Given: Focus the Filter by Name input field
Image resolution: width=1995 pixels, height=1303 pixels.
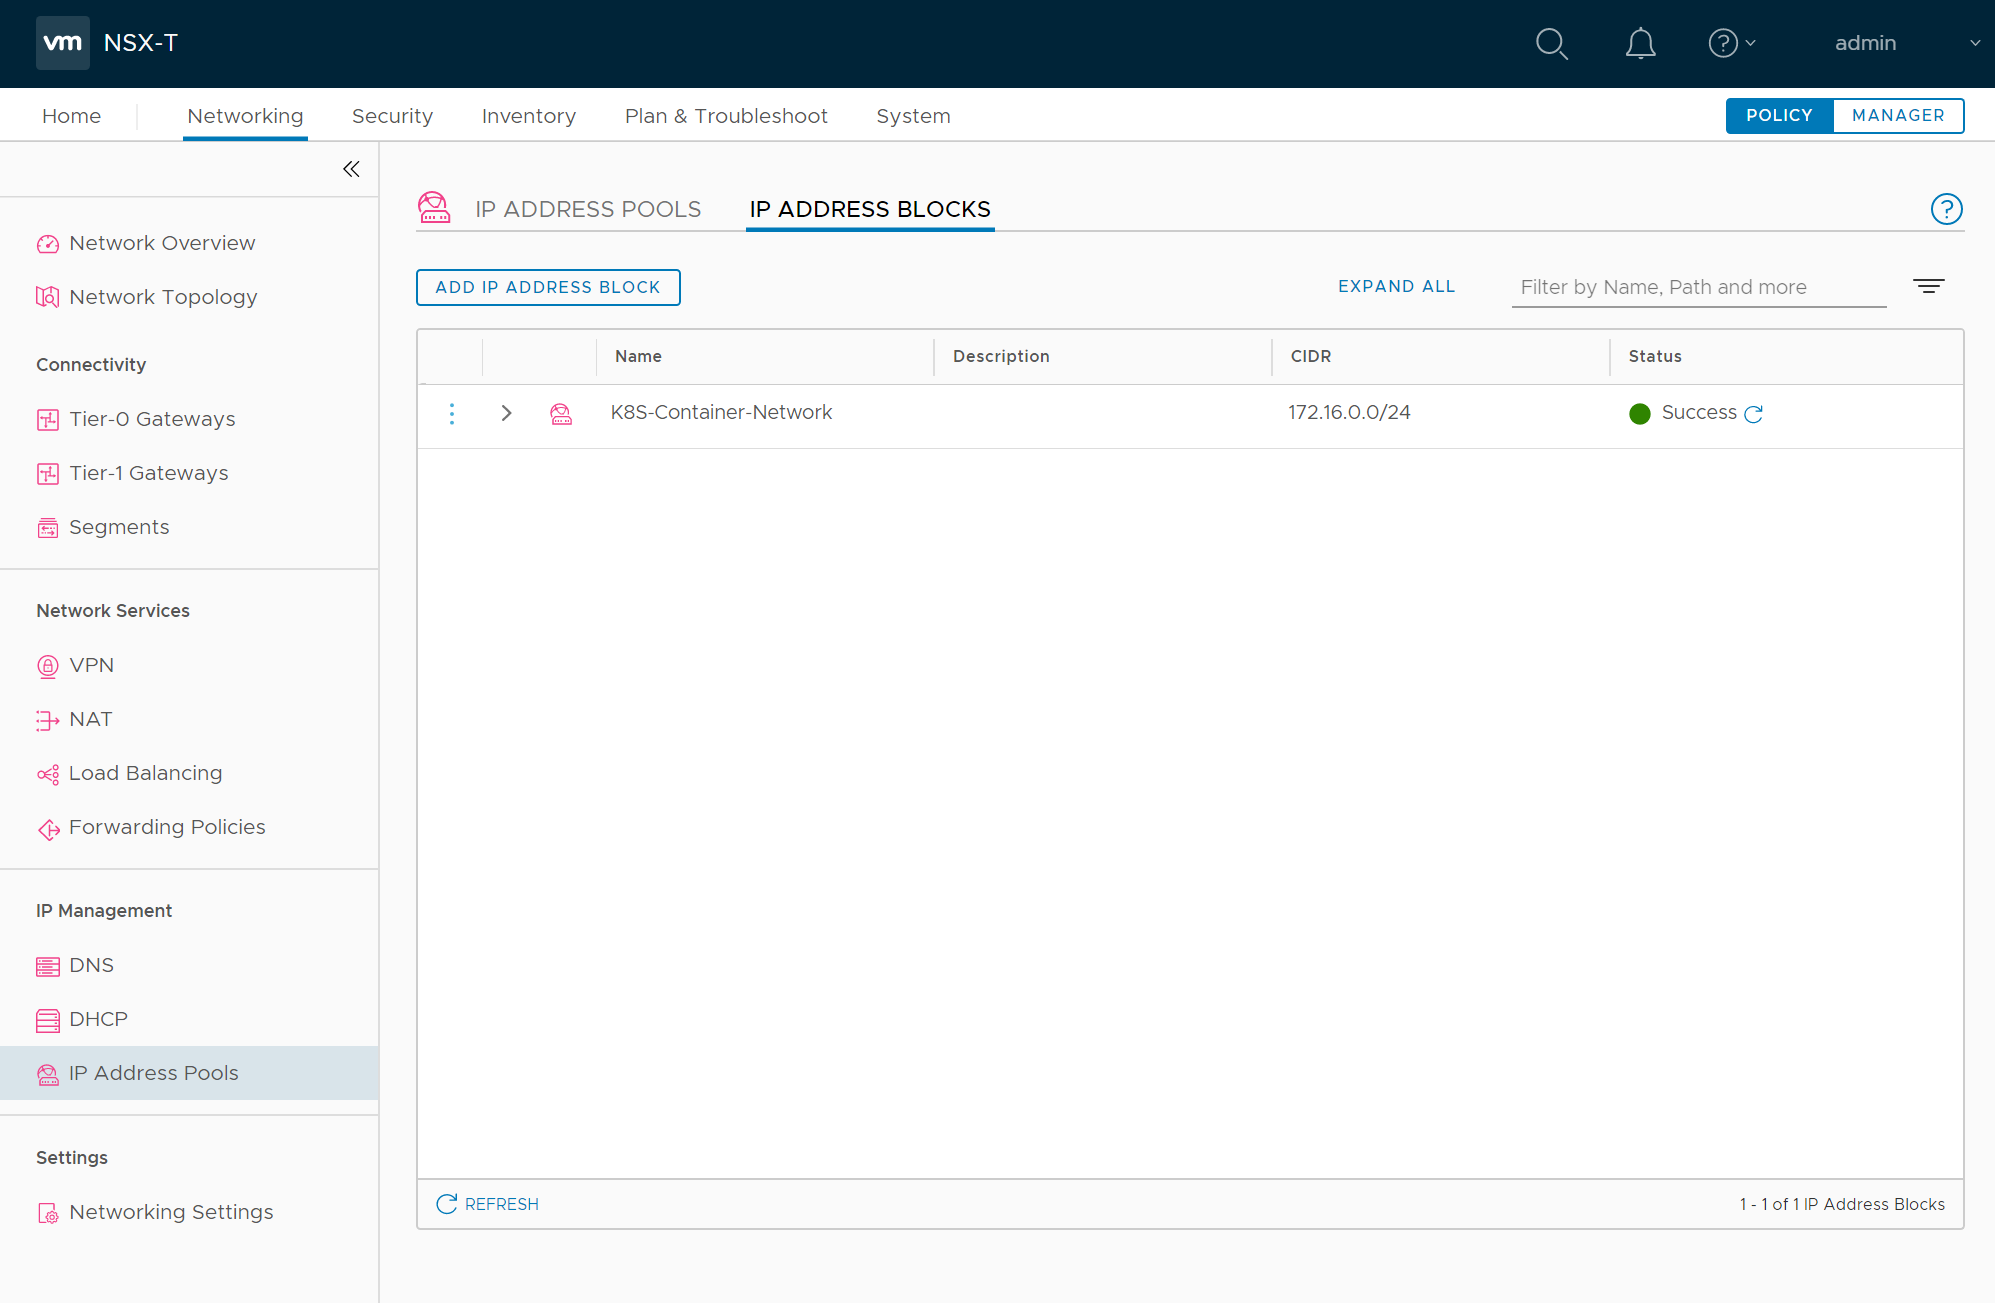Looking at the screenshot, I should click(x=1699, y=287).
